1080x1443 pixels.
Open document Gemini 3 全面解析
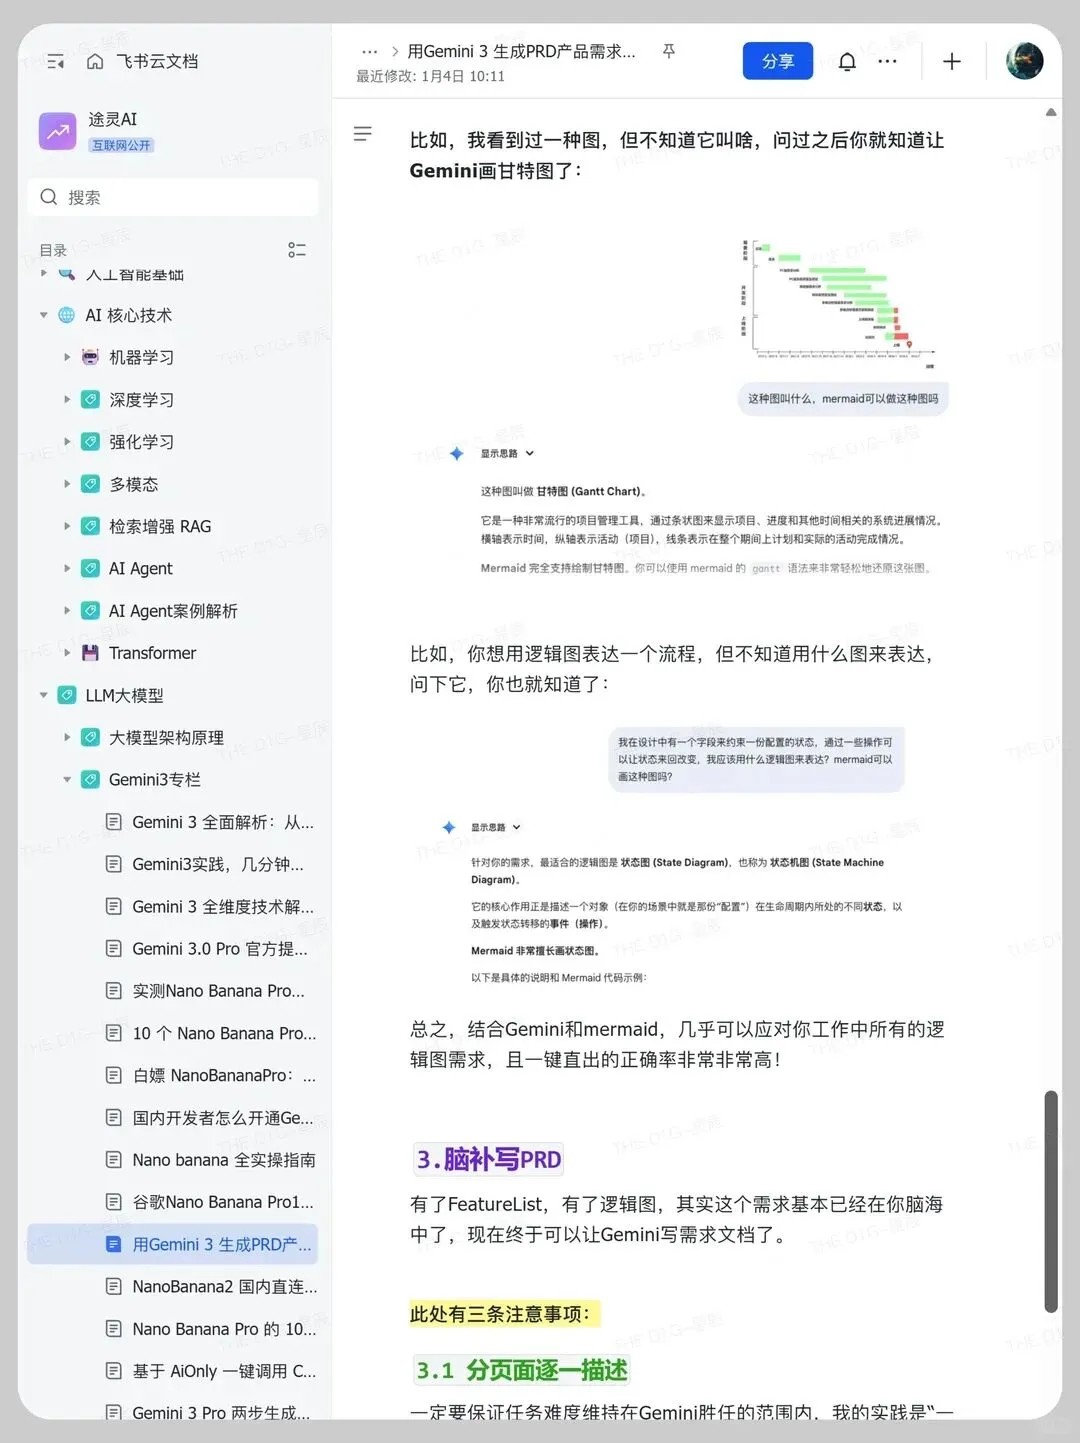coord(223,822)
